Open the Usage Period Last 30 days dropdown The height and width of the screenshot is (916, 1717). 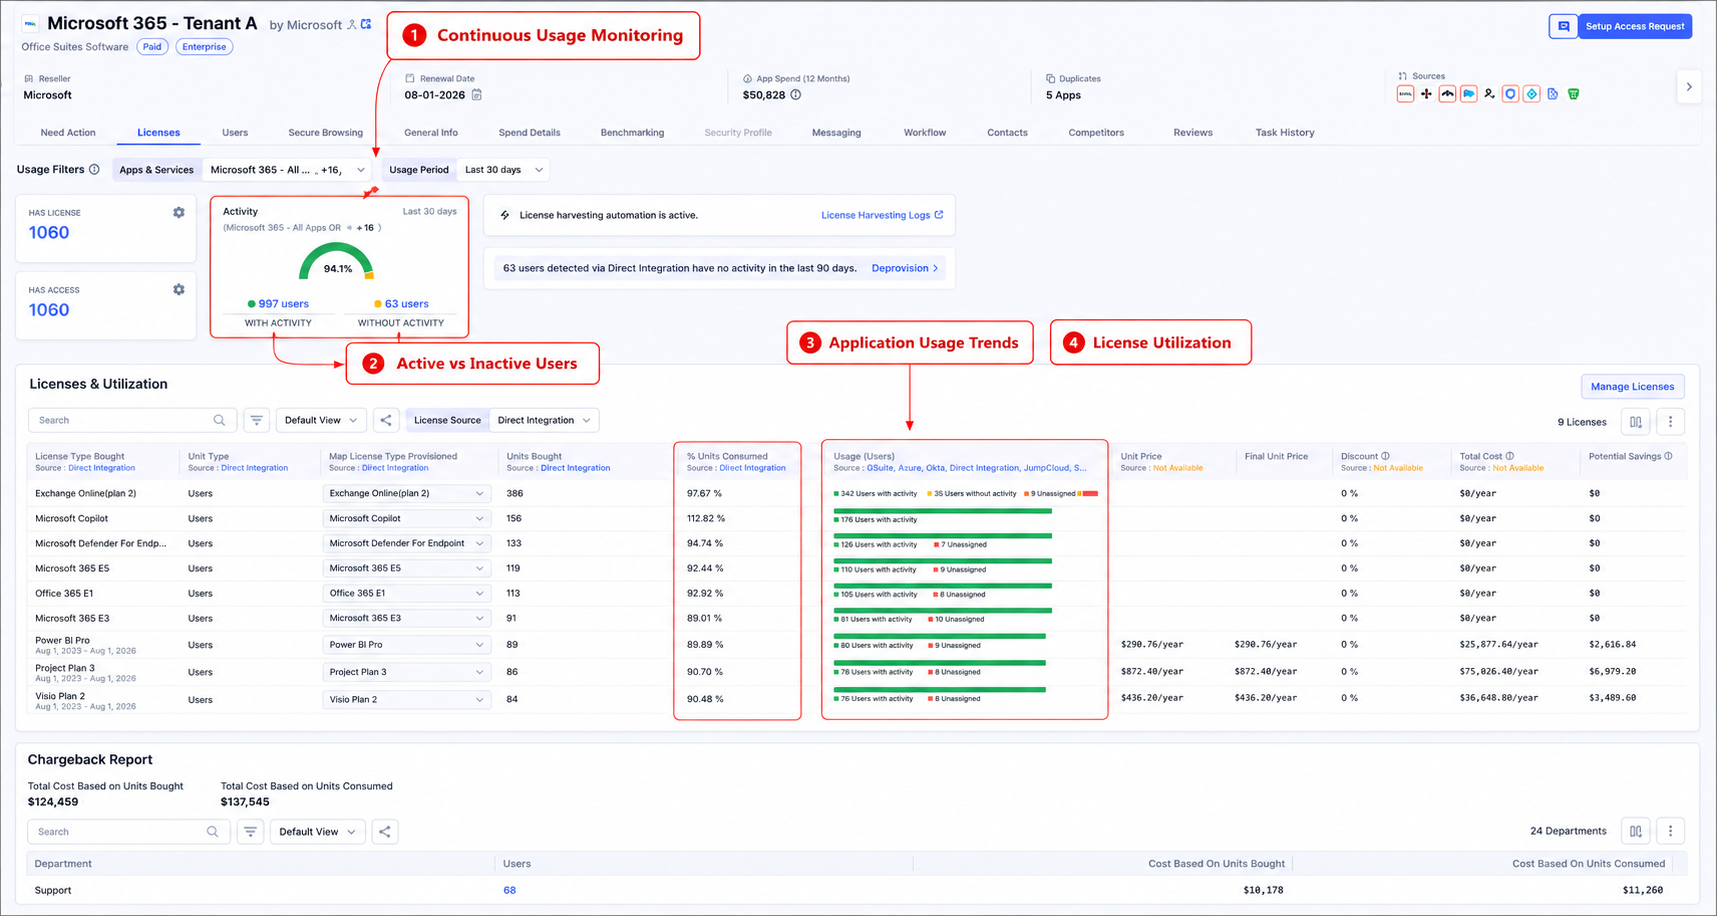point(504,170)
